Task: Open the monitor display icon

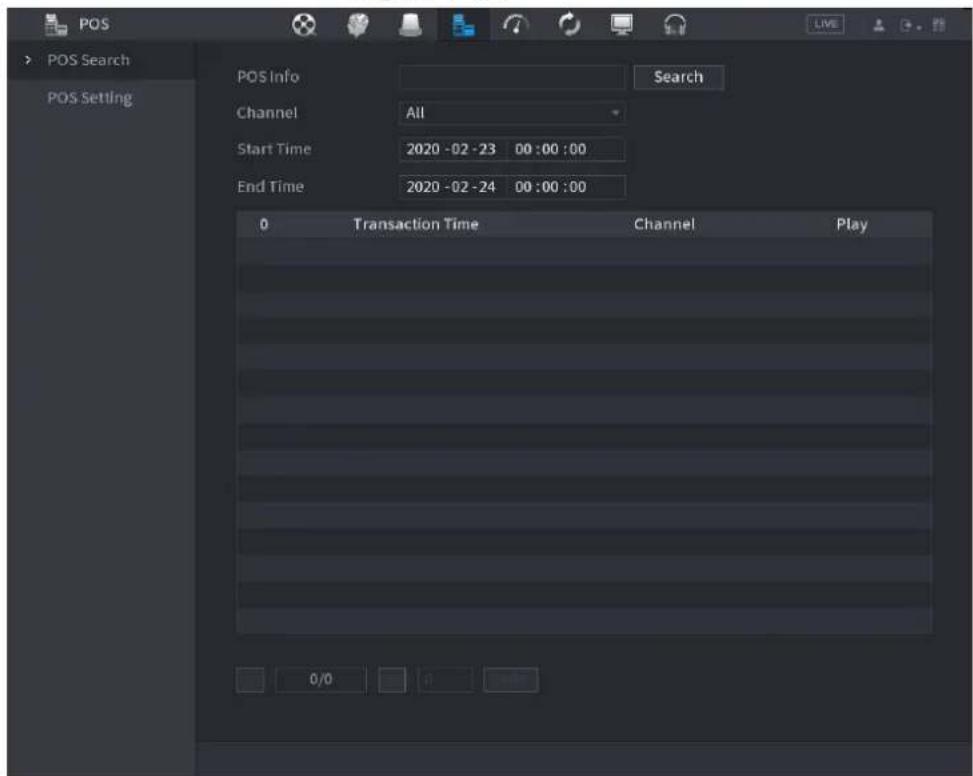Action: pos(622,25)
